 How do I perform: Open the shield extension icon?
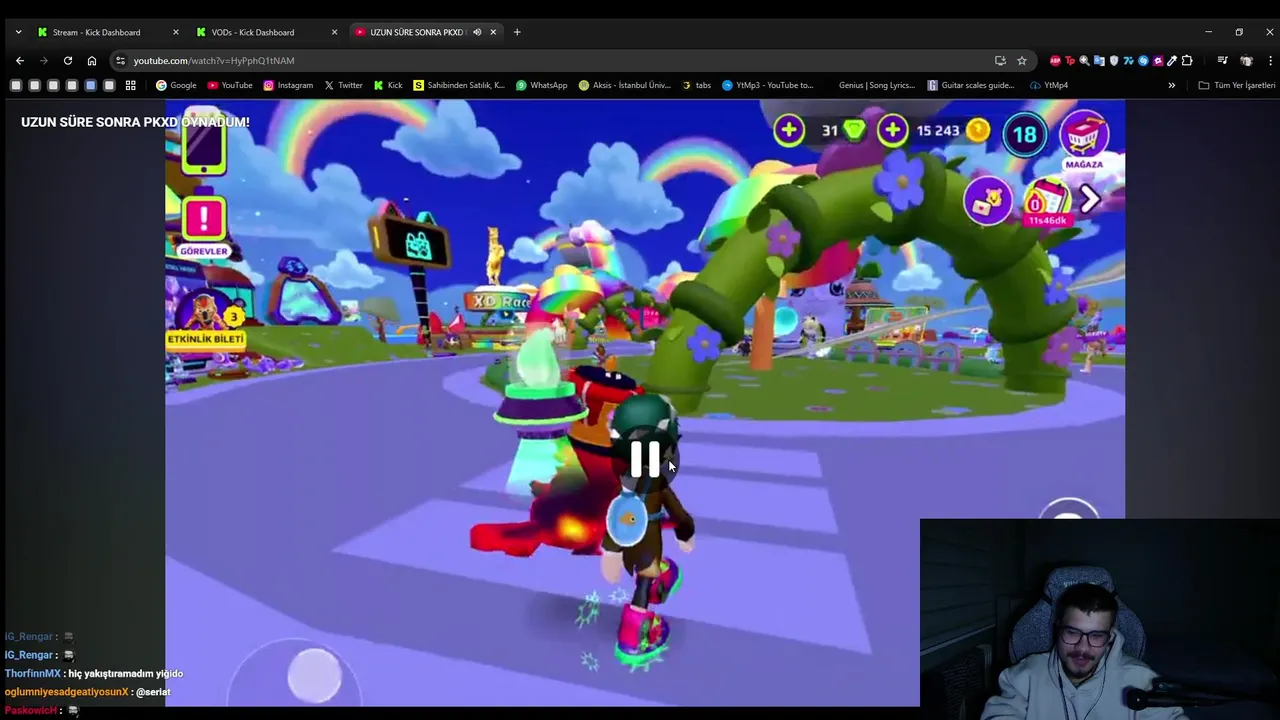tap(1114, 60)
